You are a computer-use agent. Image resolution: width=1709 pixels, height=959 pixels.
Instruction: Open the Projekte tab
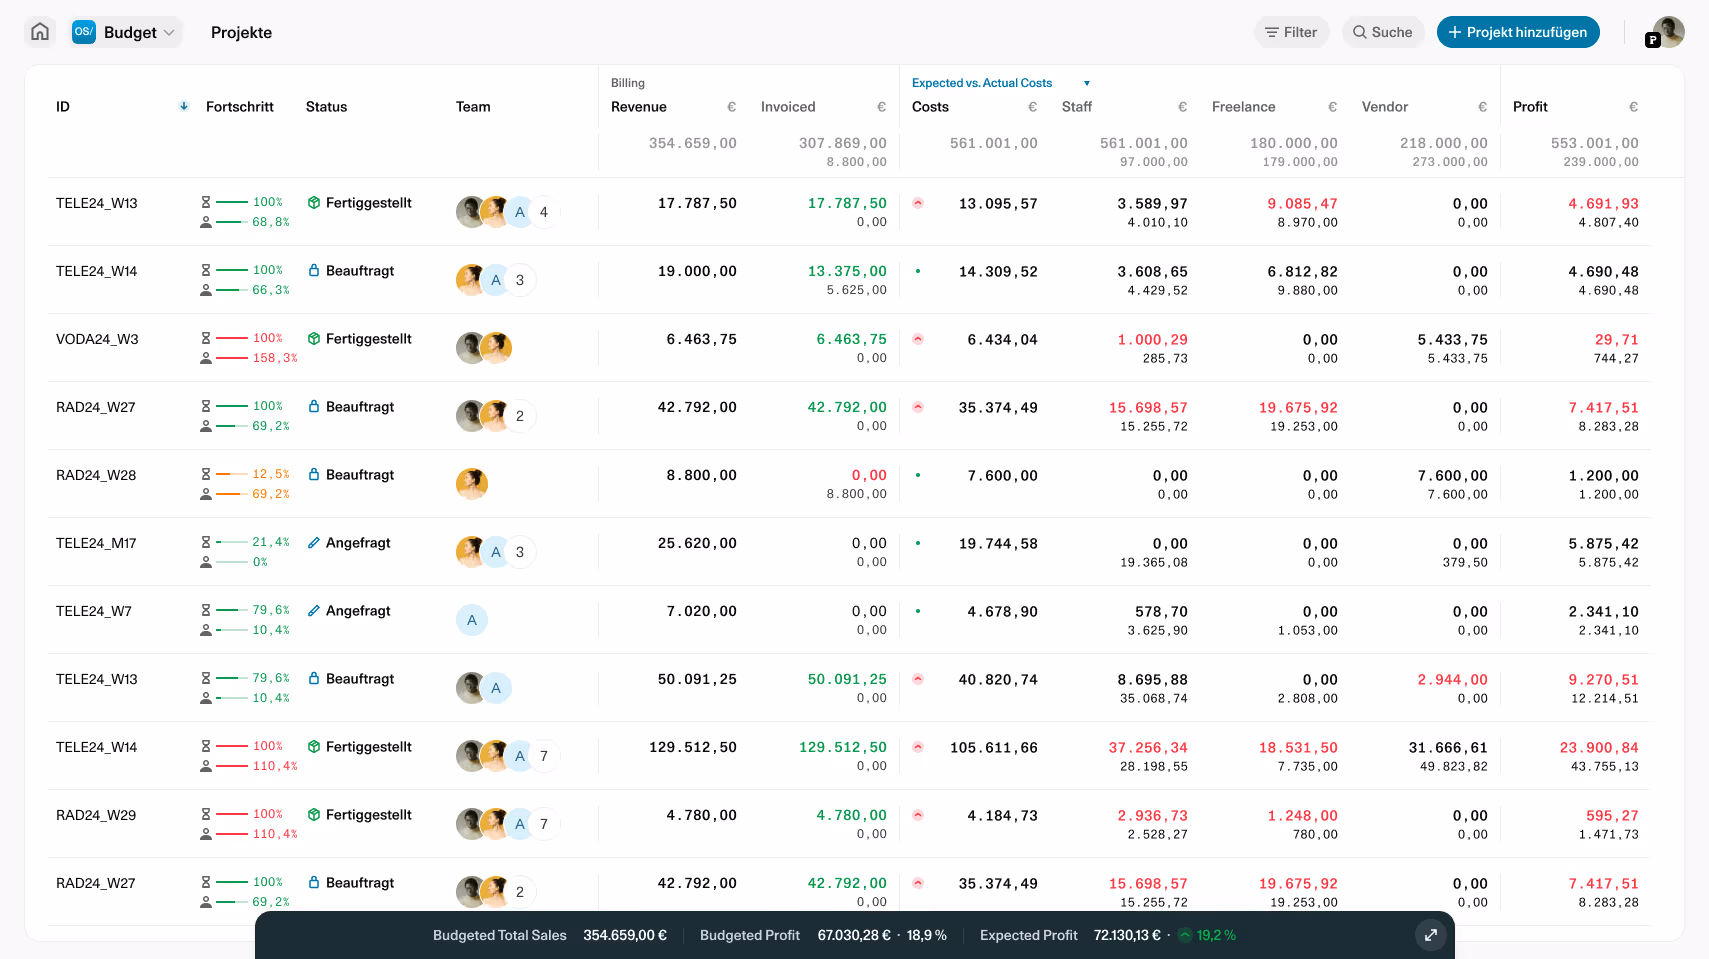tap(241, 32)
